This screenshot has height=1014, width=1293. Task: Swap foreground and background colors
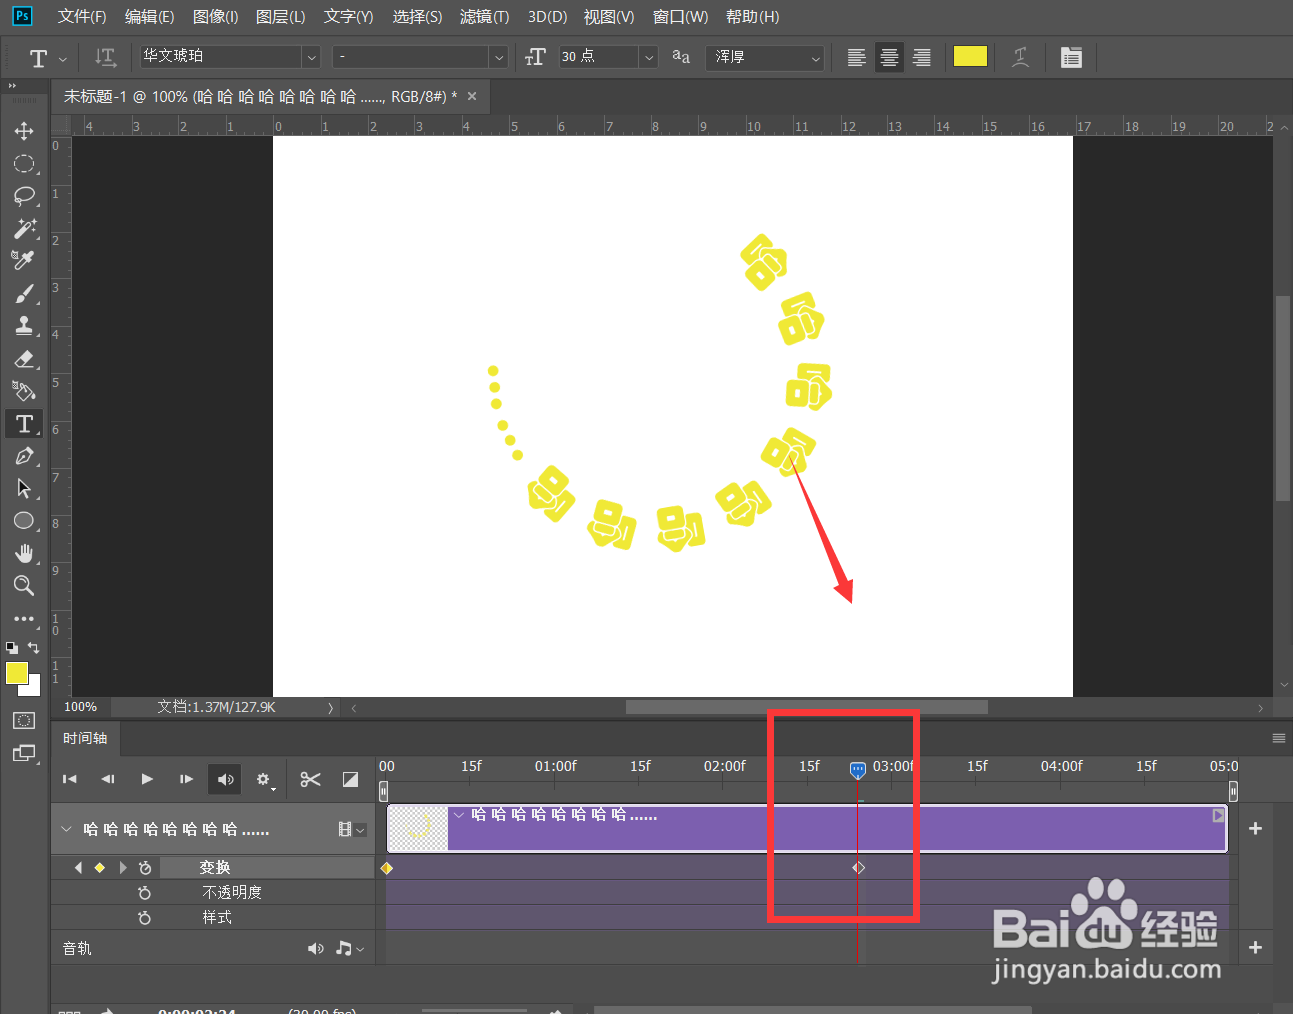(33, 648)
